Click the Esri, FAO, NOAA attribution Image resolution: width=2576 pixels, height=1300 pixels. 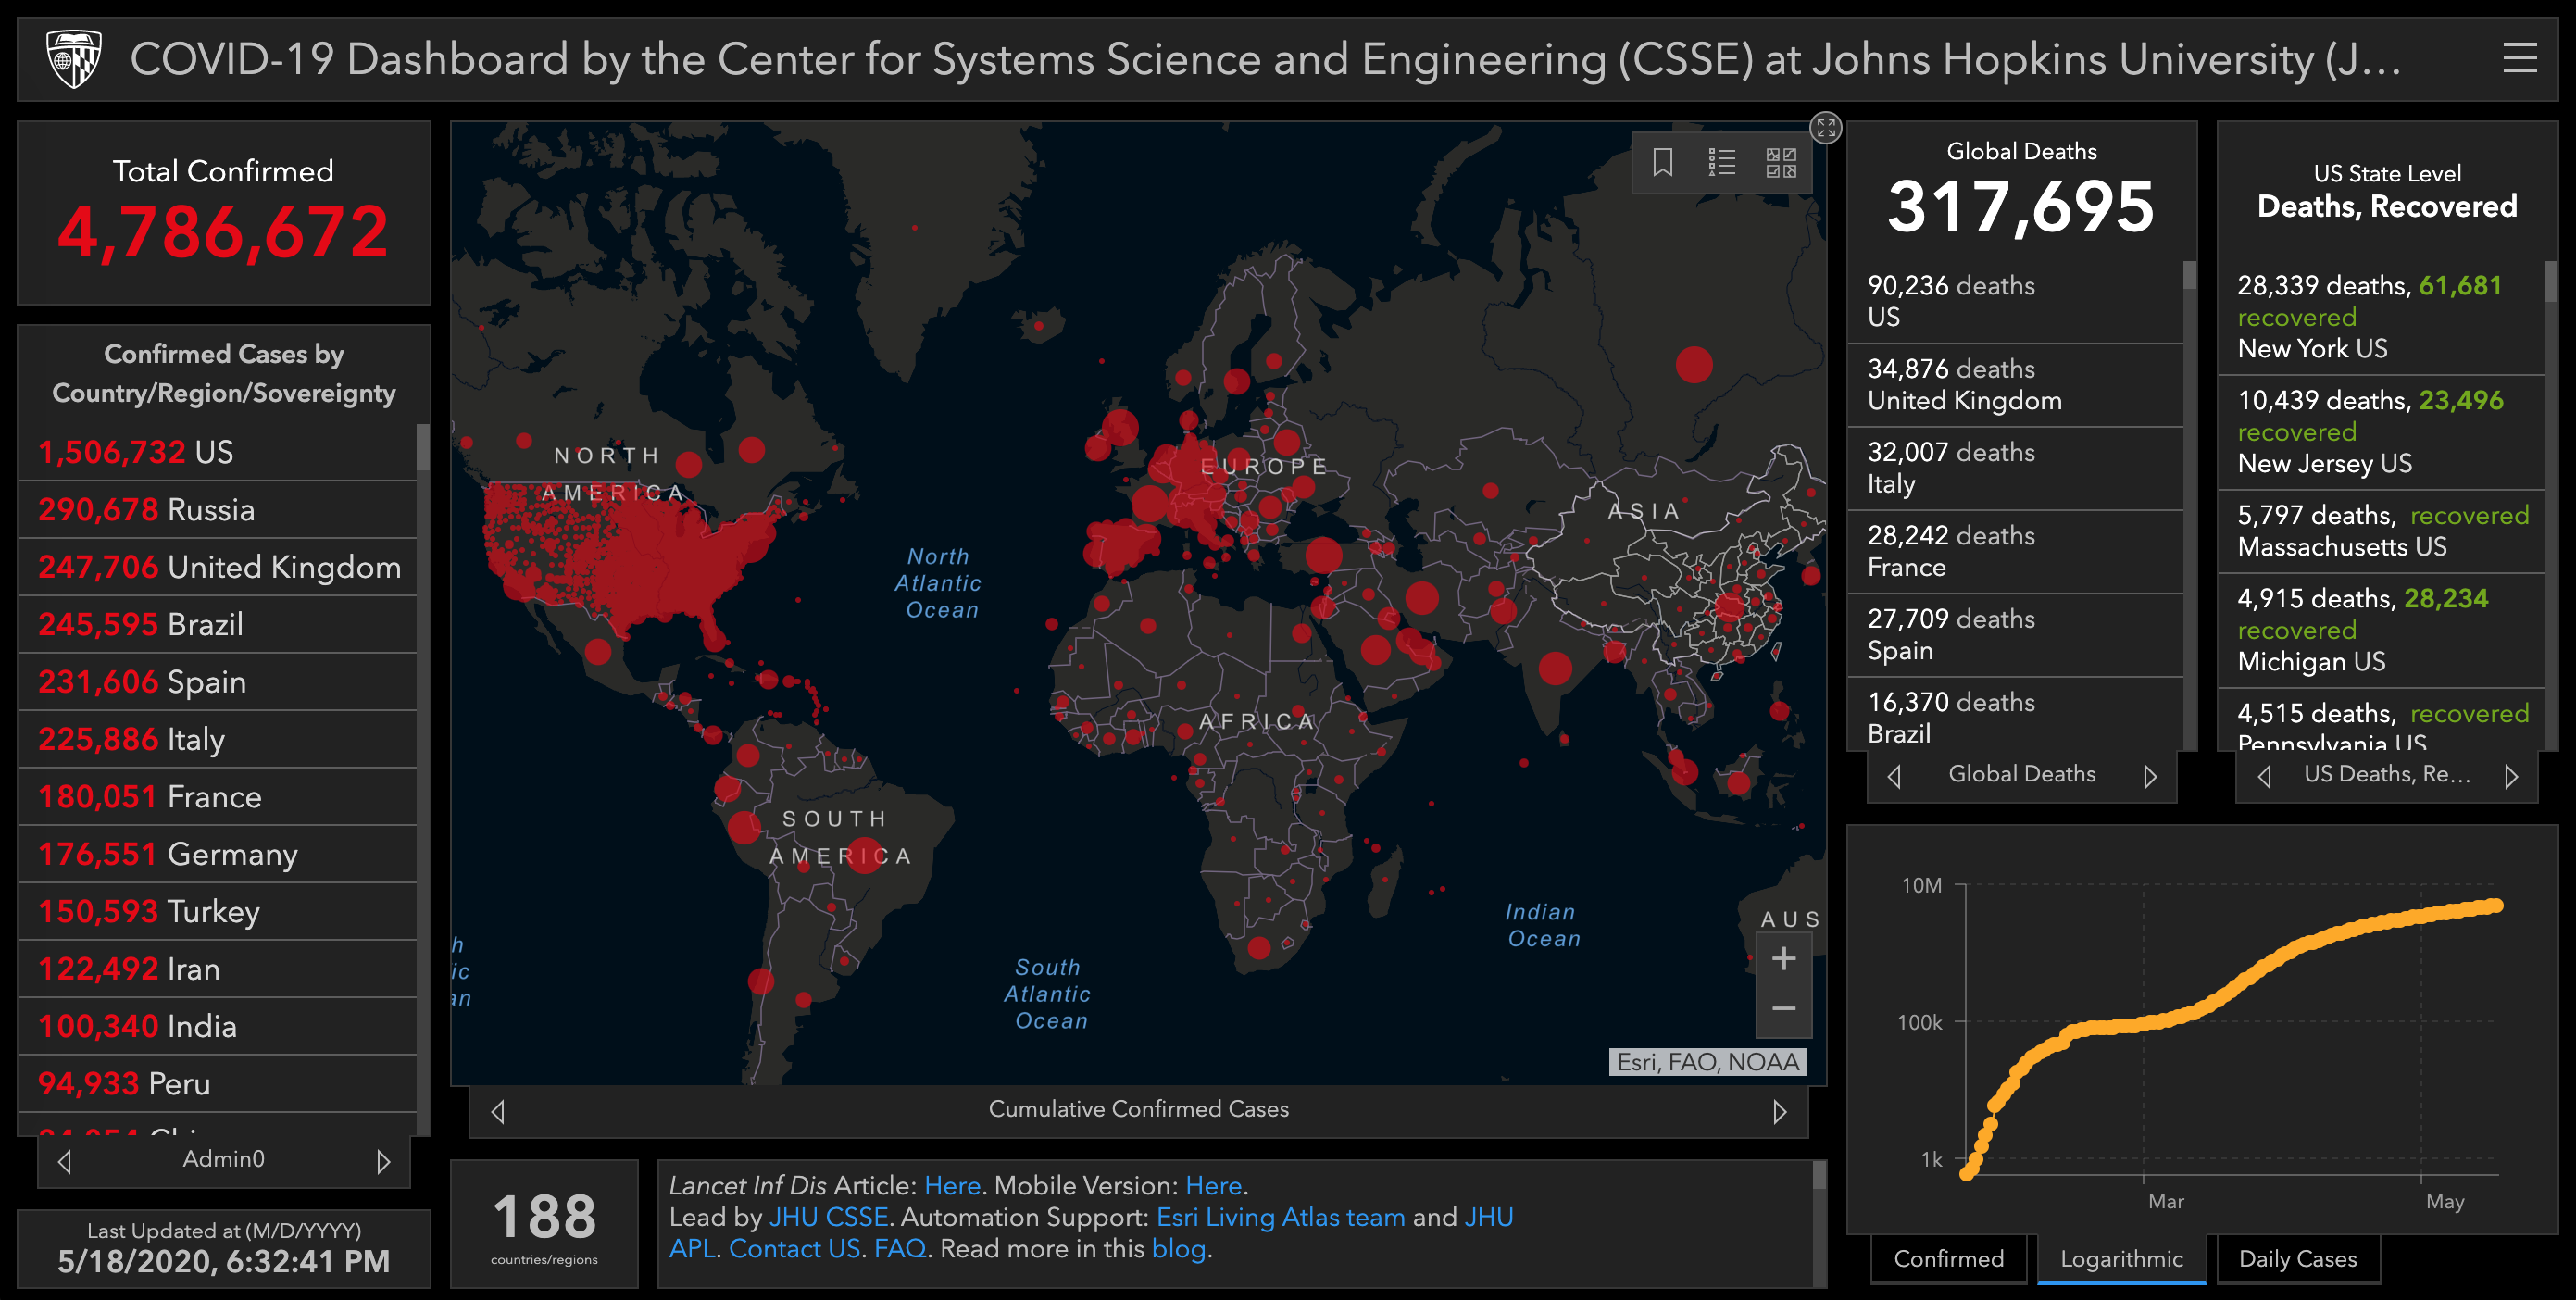coord(1707,1062)
